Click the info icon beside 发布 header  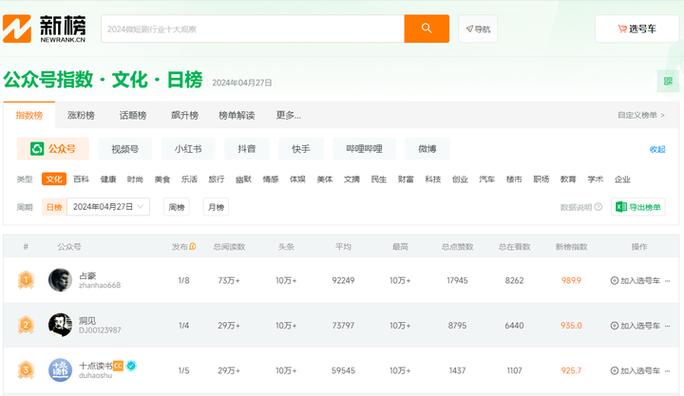[192, 246]
